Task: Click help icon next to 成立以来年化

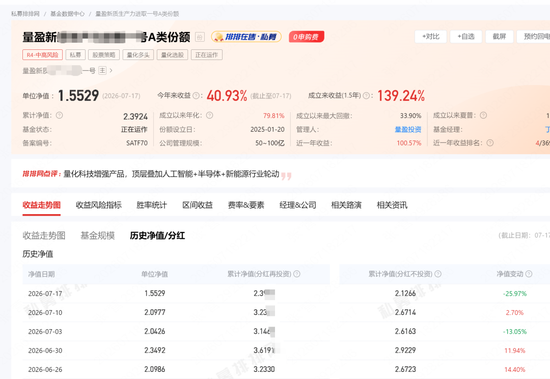Action: 209,115
